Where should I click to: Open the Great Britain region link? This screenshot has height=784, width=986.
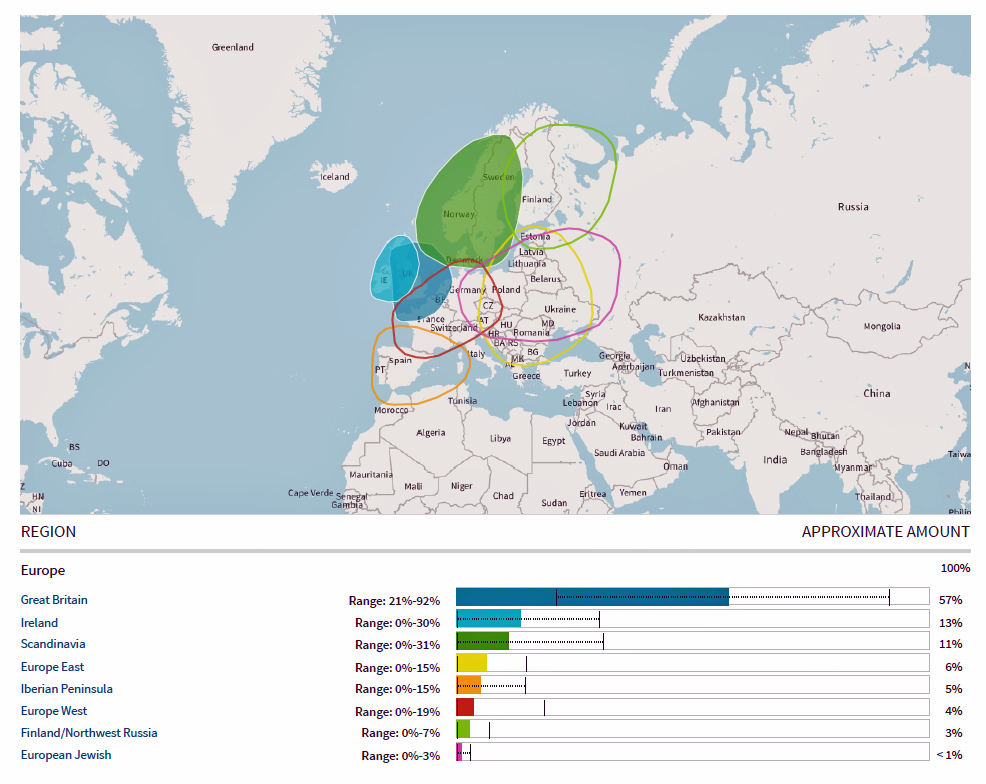tap(54, 600)
